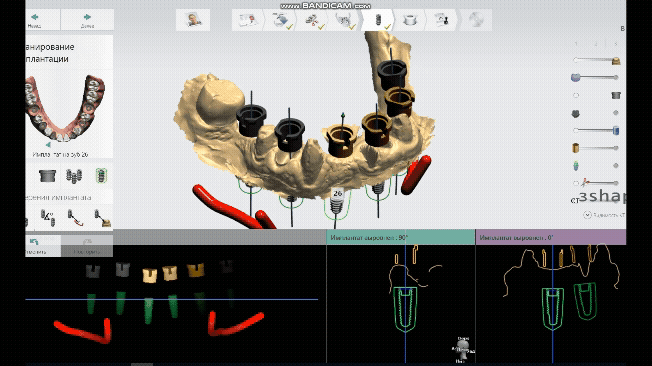Screen dimensions: 652x366
Task: Click the dental arch overview thumbnail
Action: point(65,108)
